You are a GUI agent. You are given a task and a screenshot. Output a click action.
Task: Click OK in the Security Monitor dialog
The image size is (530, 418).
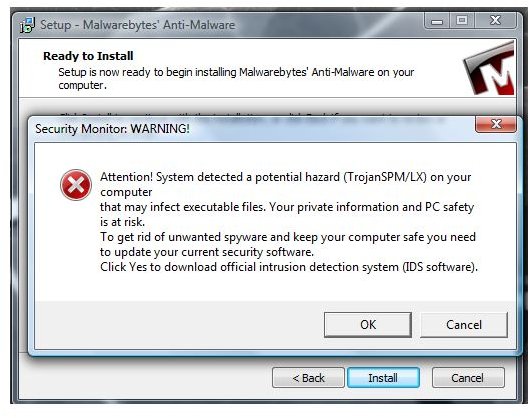tap(368, 325)
